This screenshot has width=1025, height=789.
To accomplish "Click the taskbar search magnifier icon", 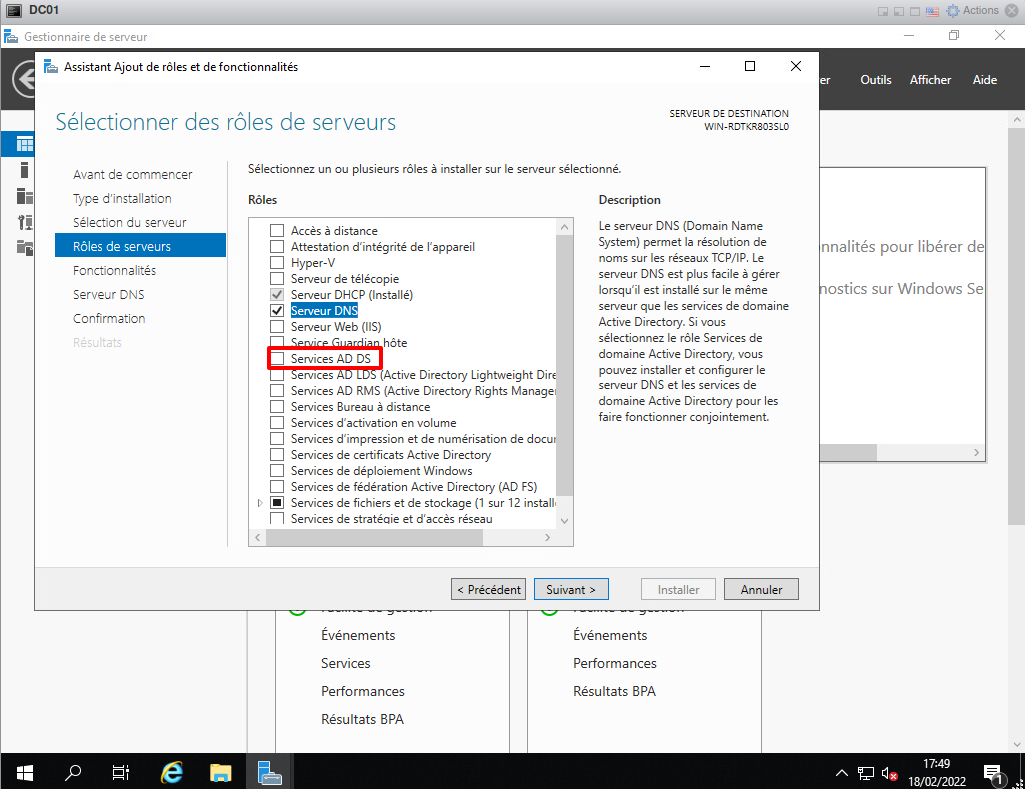I will (x=73, y=772).
